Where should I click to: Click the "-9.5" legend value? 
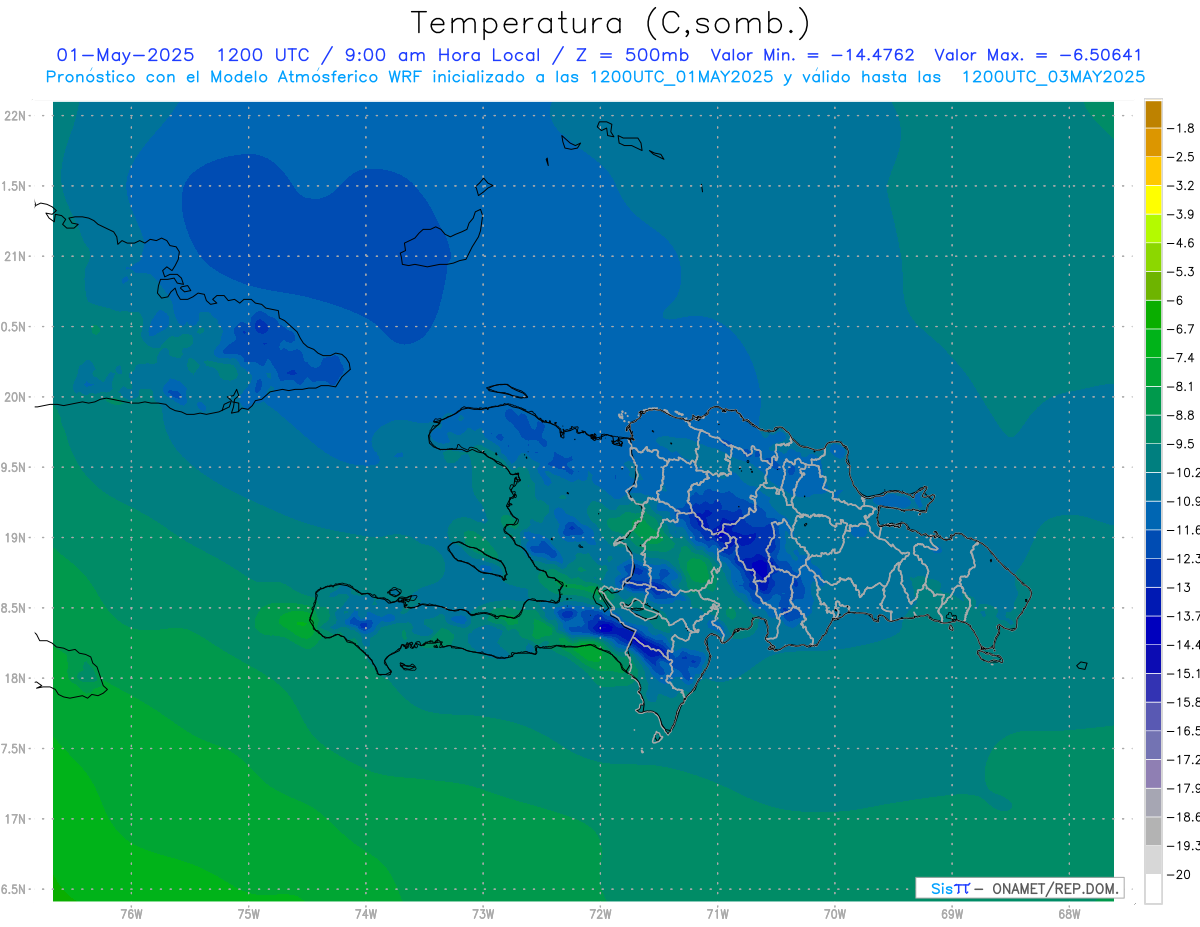[1181, 444]
